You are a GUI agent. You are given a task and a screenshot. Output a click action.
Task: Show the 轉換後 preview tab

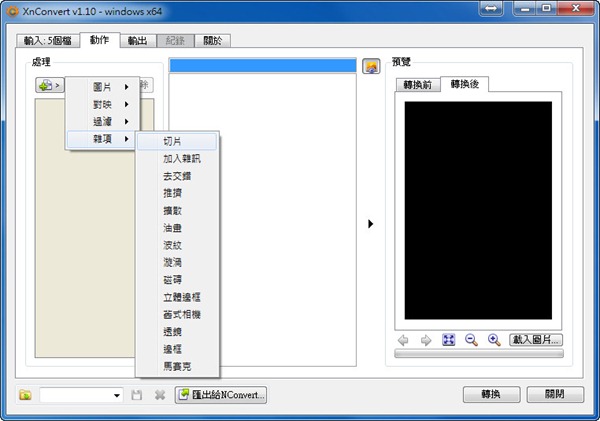tap(465, 84)
